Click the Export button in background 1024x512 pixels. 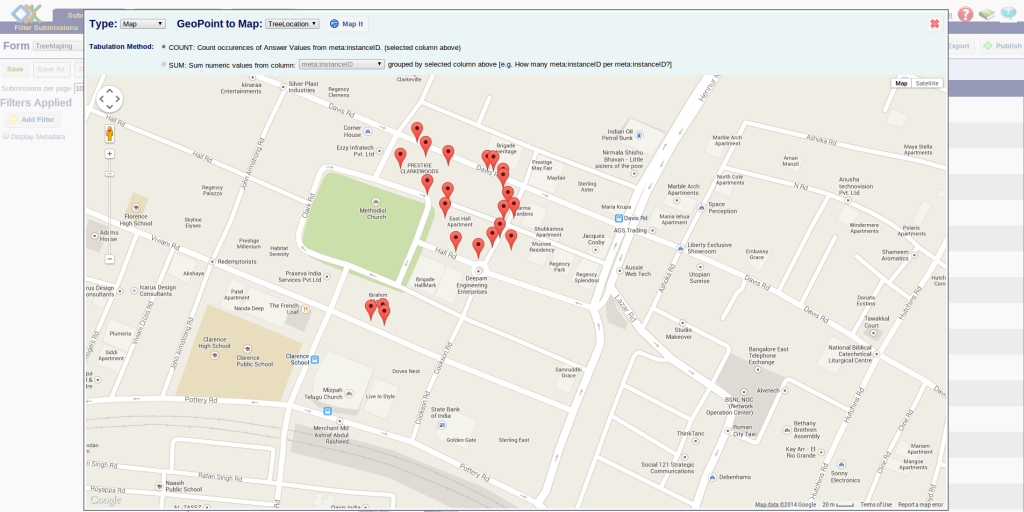961,46
